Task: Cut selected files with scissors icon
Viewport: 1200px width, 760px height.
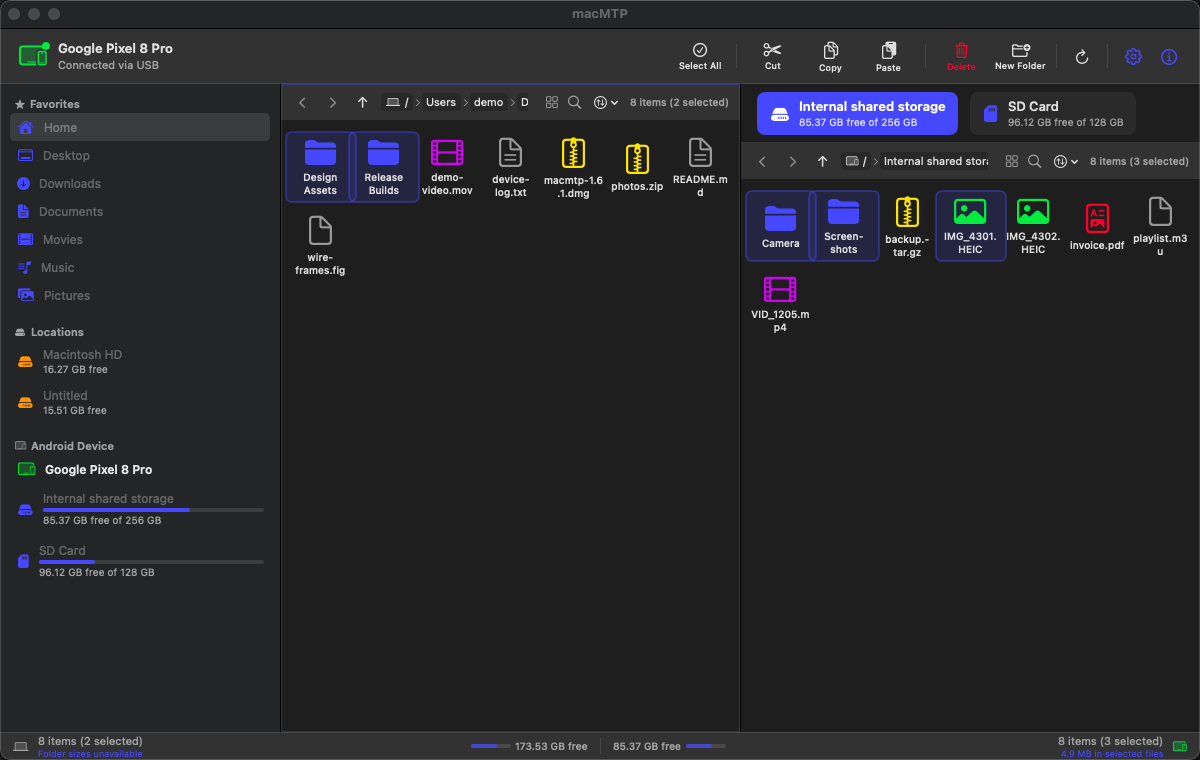Action: coord(772,56)
